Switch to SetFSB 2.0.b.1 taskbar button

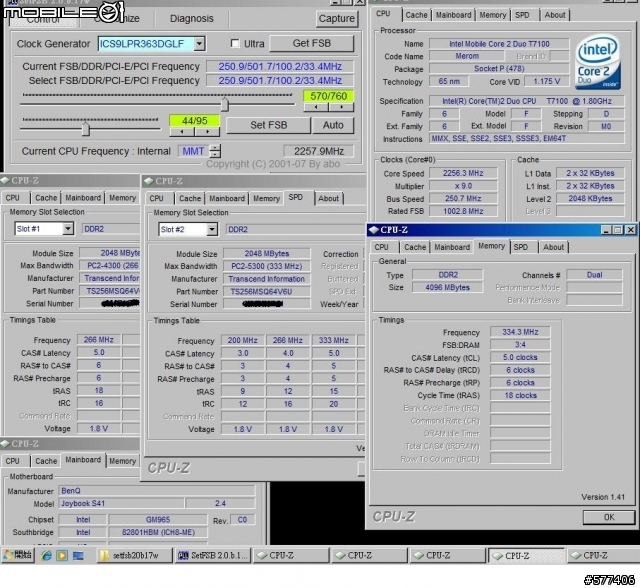213,555
